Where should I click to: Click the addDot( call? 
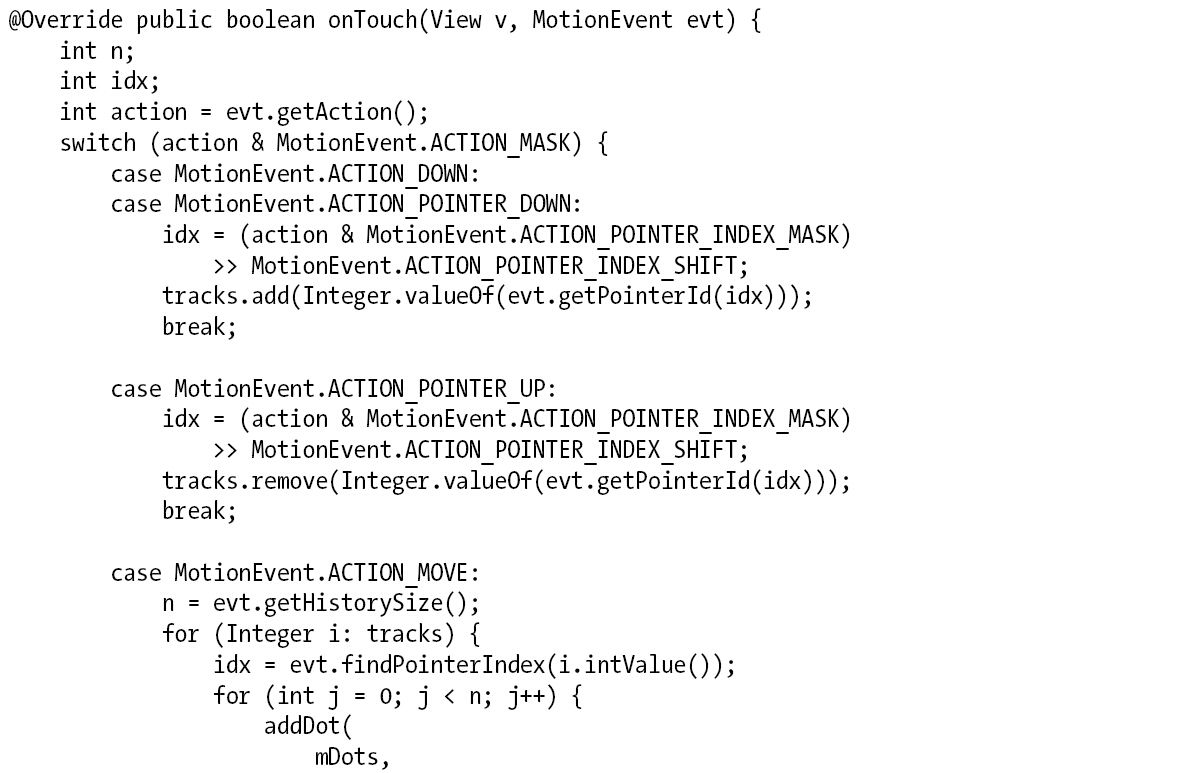[x=308, y=726]
